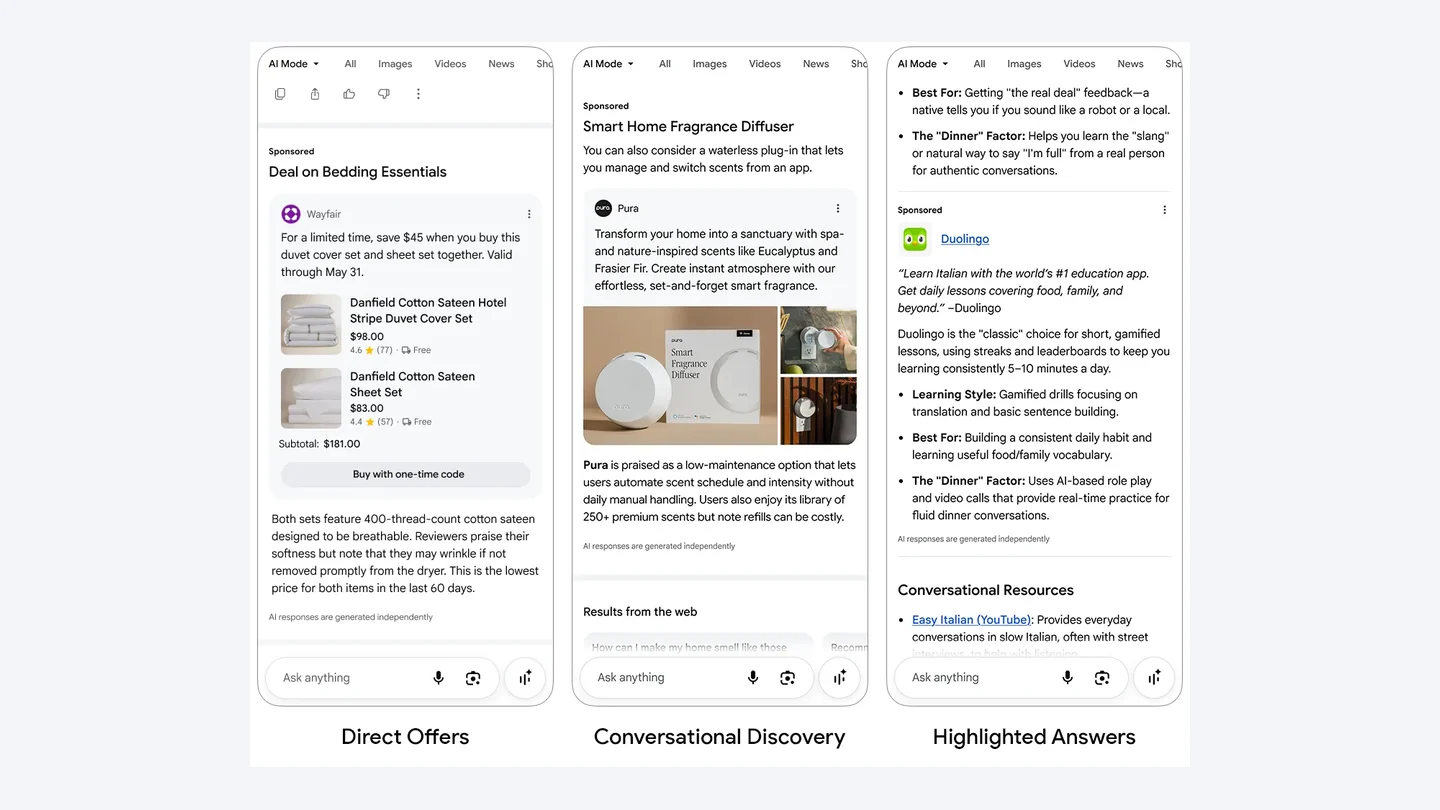The image size is (1440, 810).
Task: Open Pura diffuser plugged into outlet image
Action: point(818,340)
